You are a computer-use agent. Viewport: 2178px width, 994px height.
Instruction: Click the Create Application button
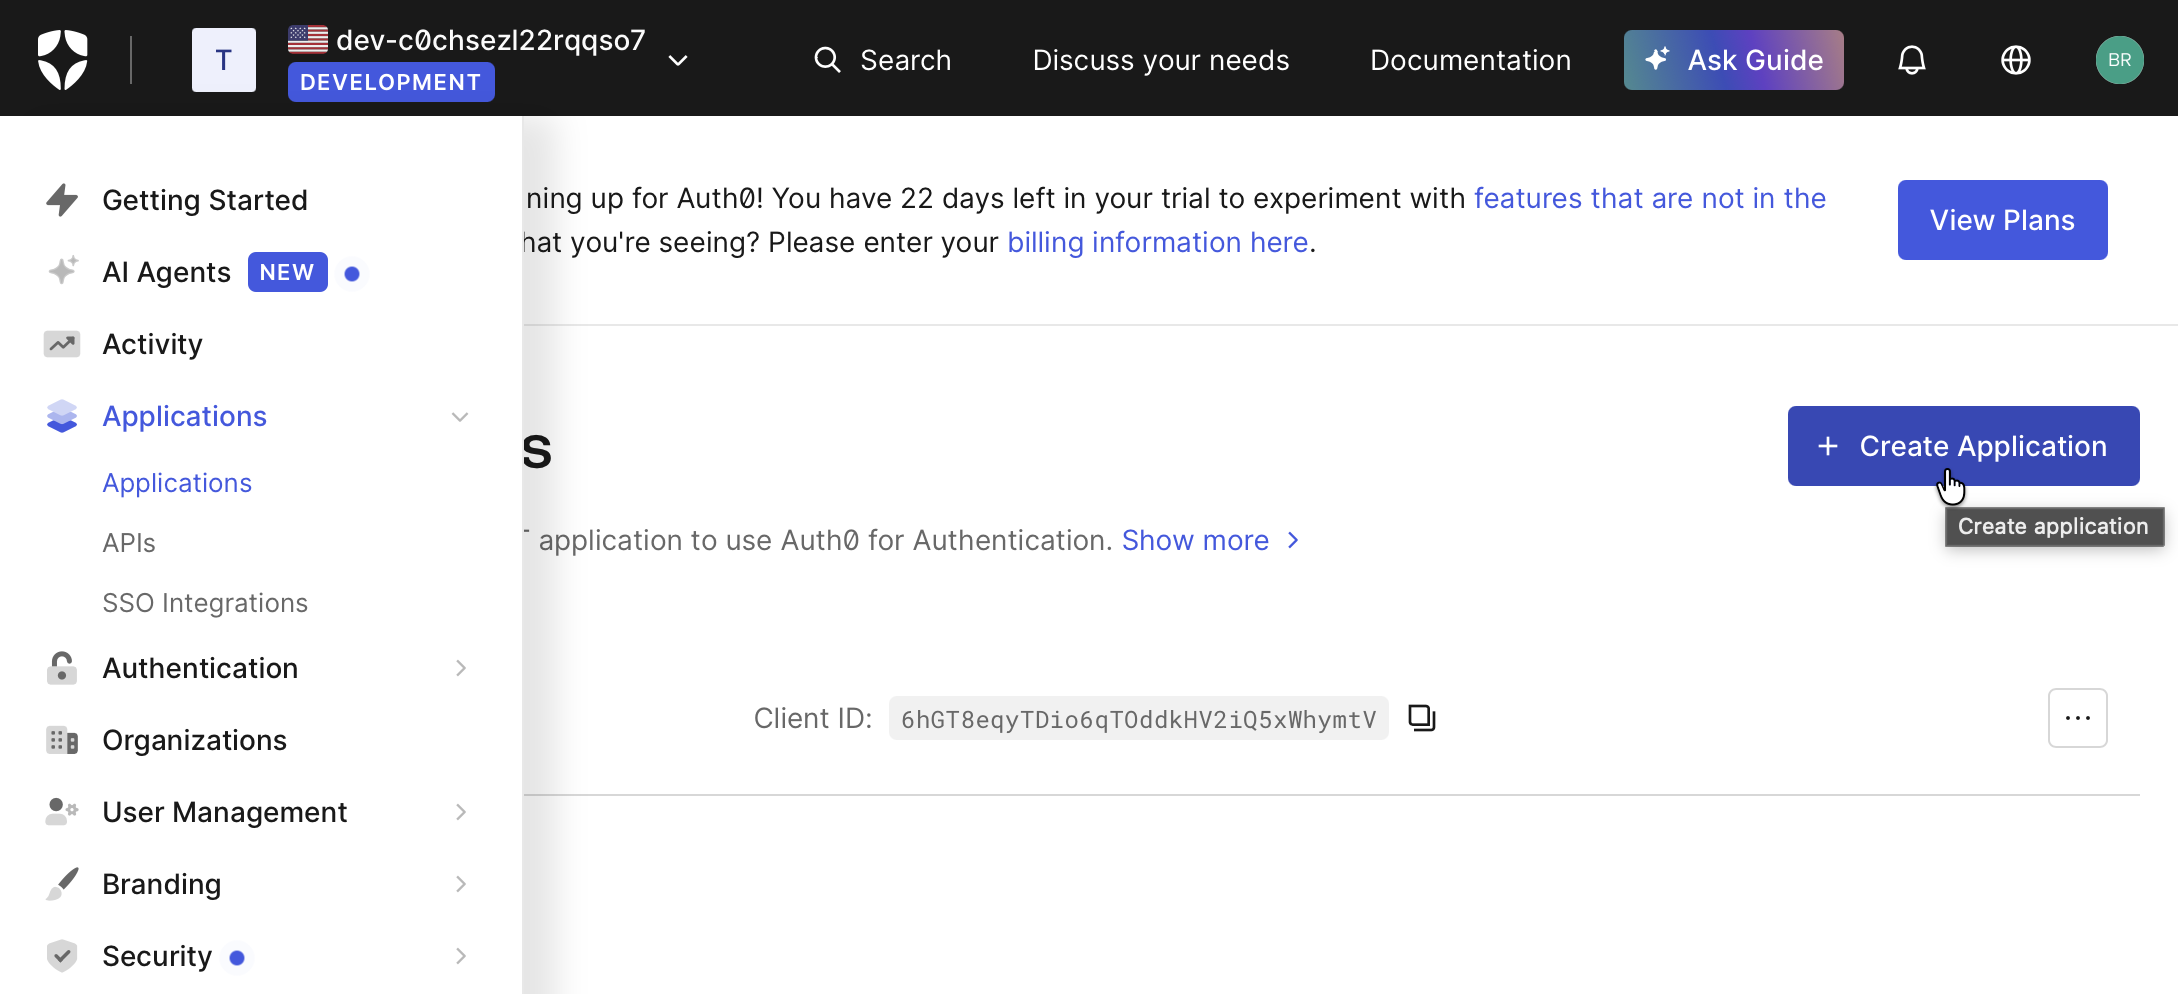click(1962, 445)
